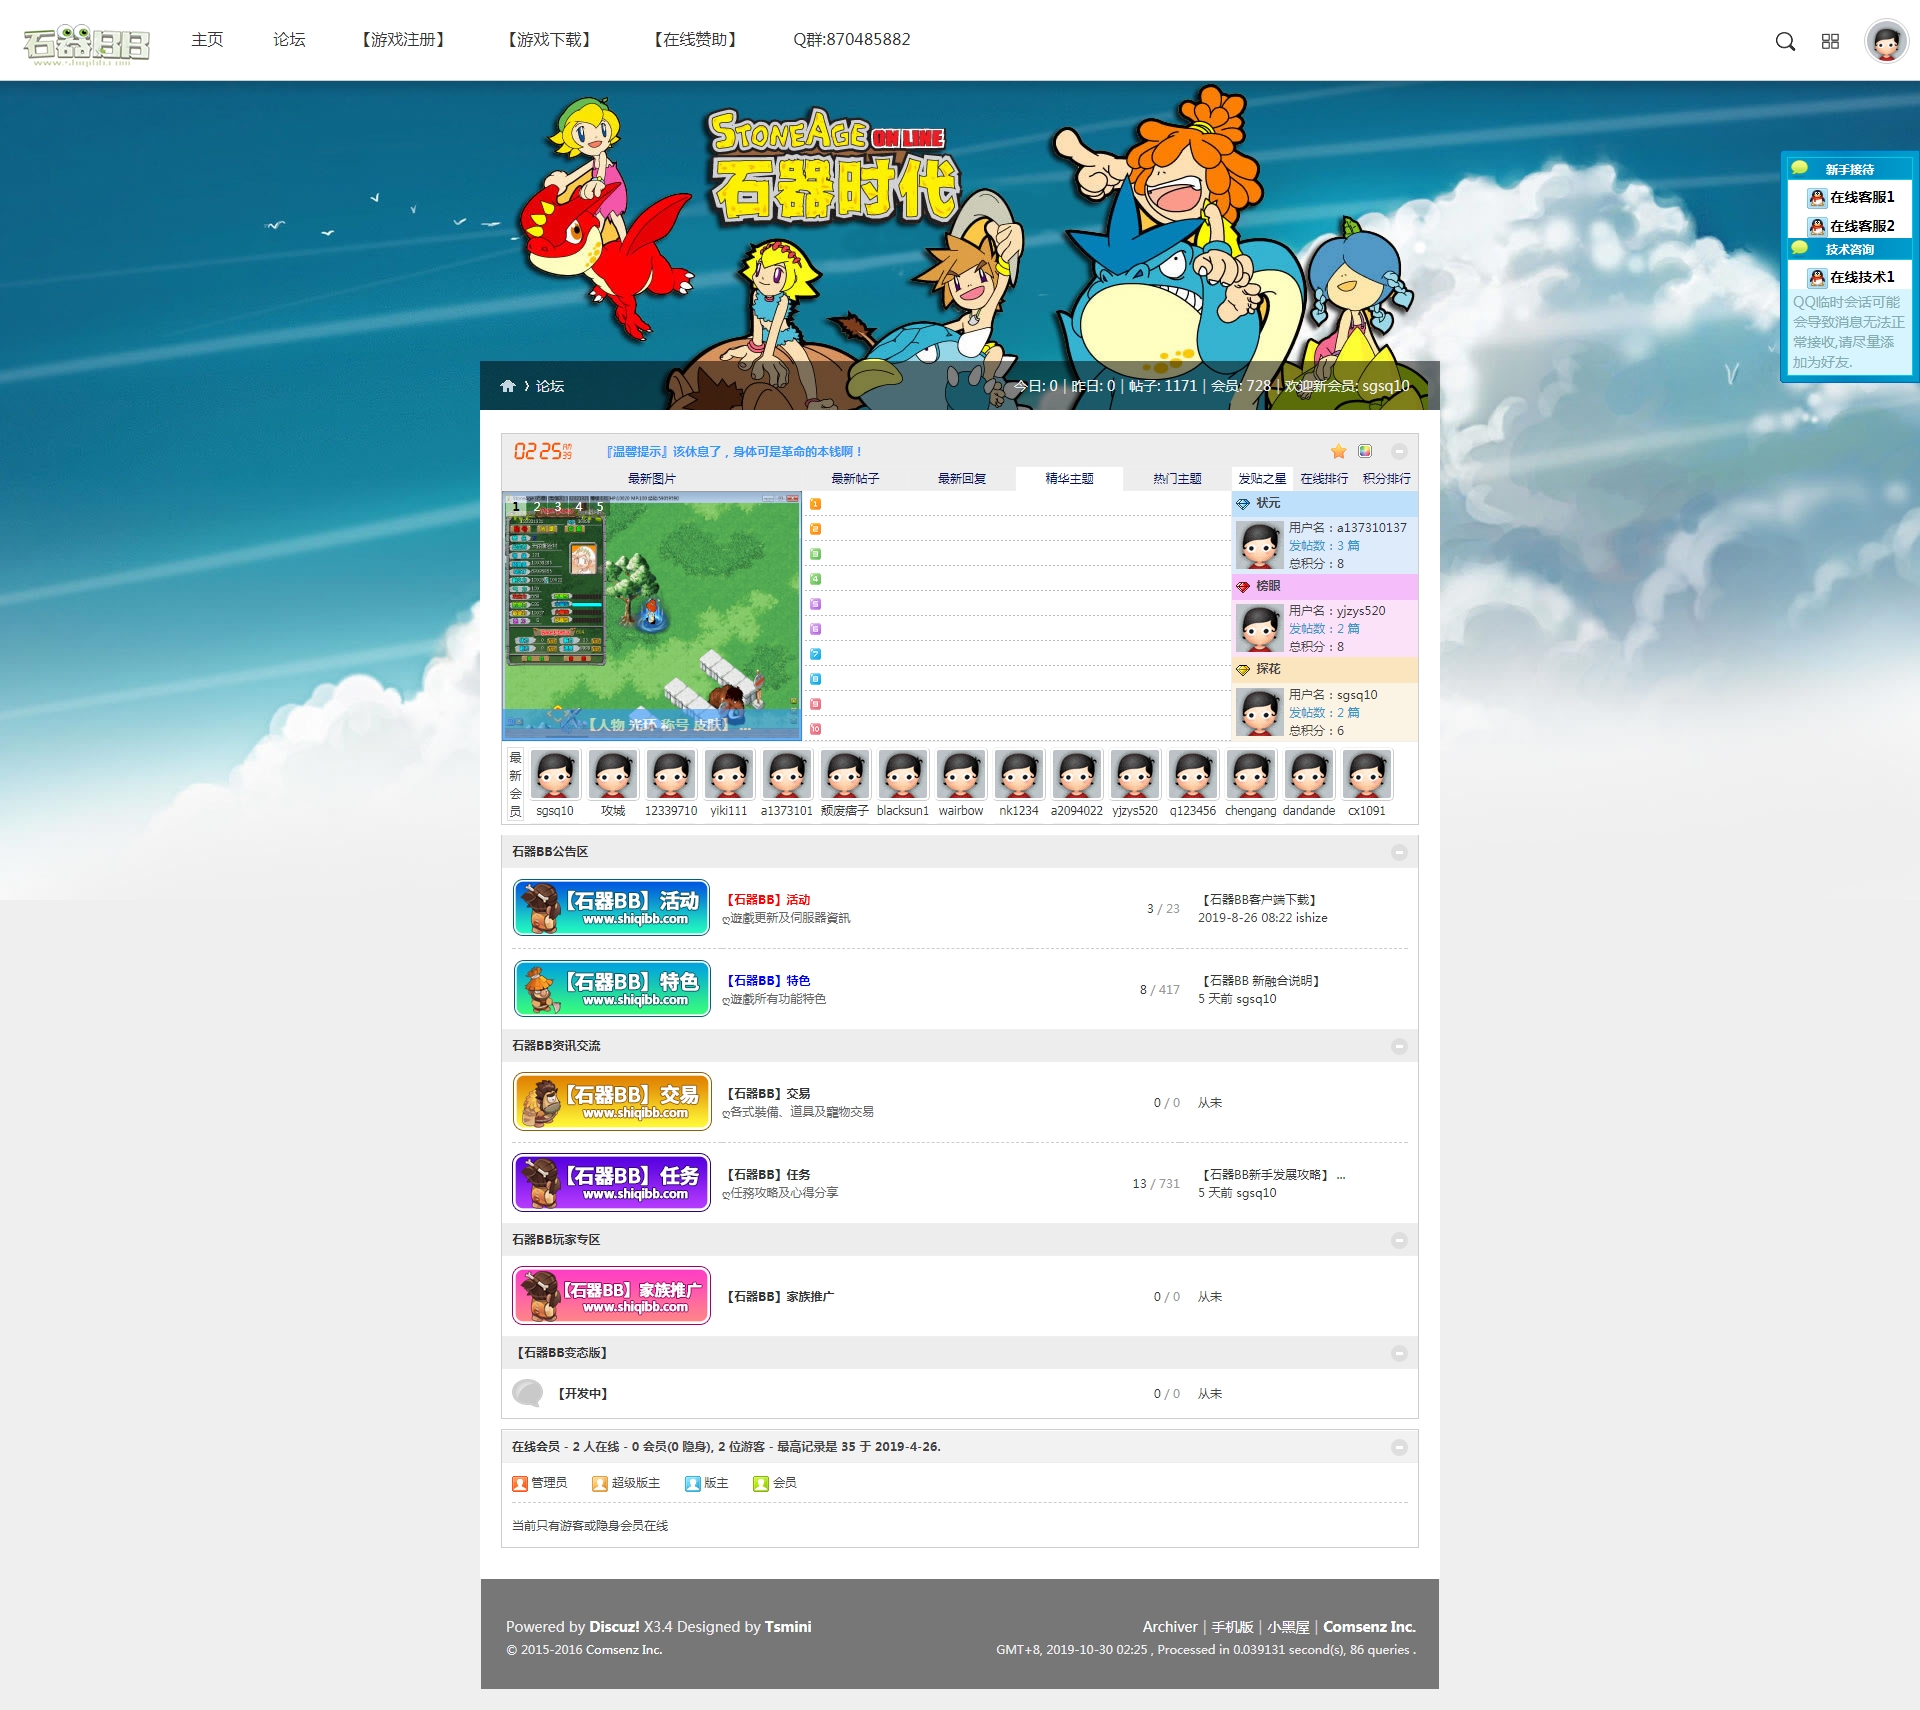Switch to 在线排行 tab
The width and height of the screenshot is (1920, 1710).
(1324, 479)
